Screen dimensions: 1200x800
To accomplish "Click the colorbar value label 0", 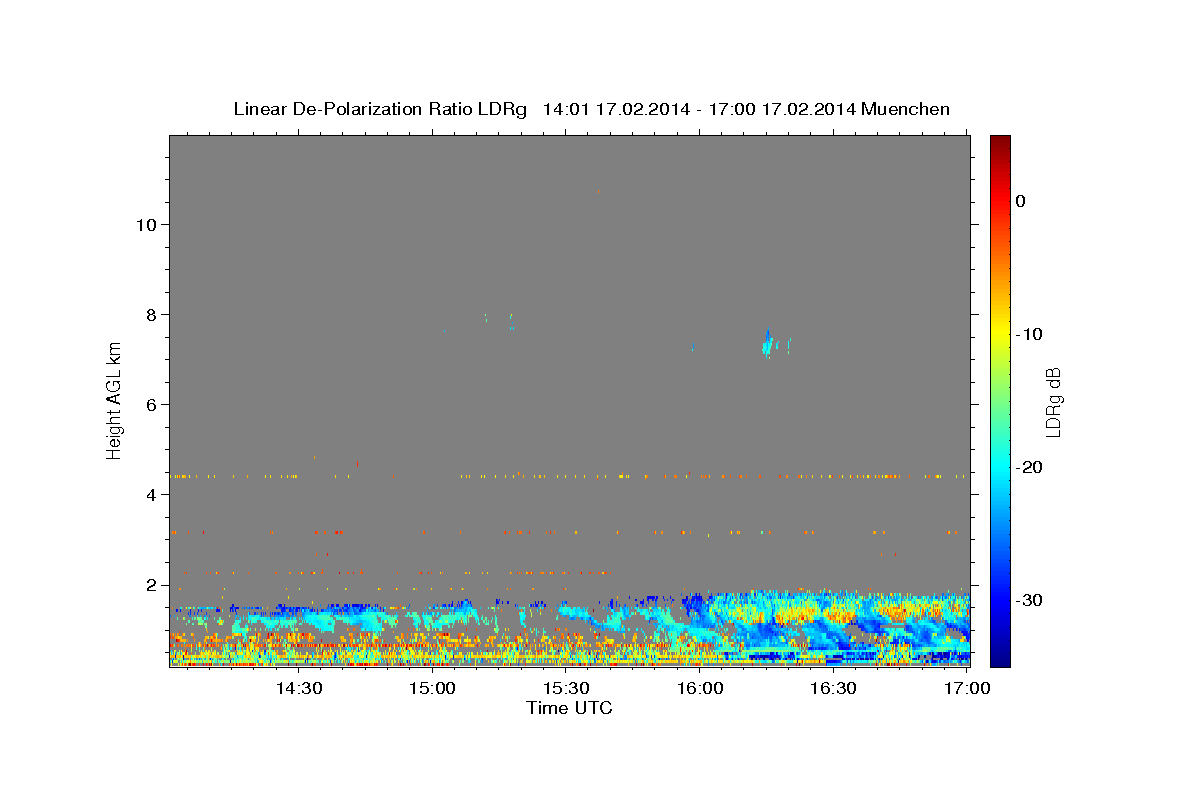I will click(x=1021, y=201).
